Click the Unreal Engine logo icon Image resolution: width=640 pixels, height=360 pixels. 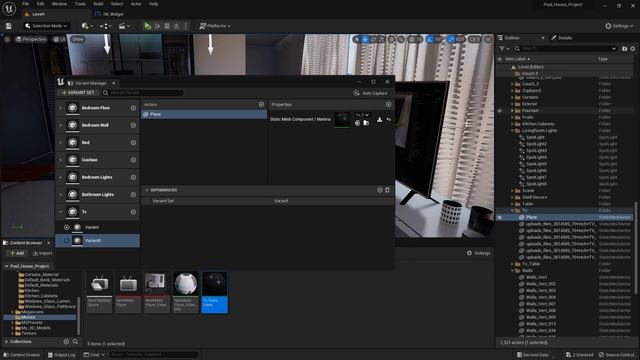9,8
